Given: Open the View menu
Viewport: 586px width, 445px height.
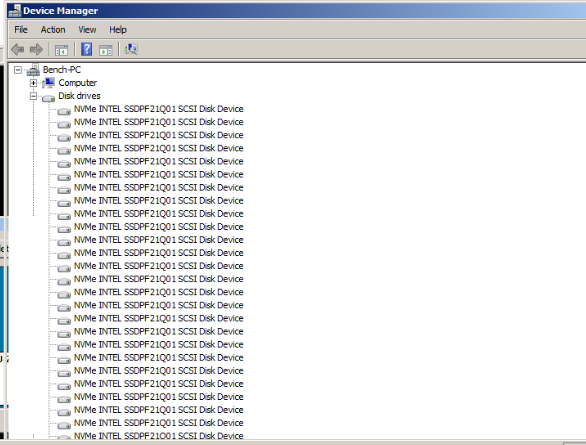Looking at the screenshot, I should click(x=87, y=30).
